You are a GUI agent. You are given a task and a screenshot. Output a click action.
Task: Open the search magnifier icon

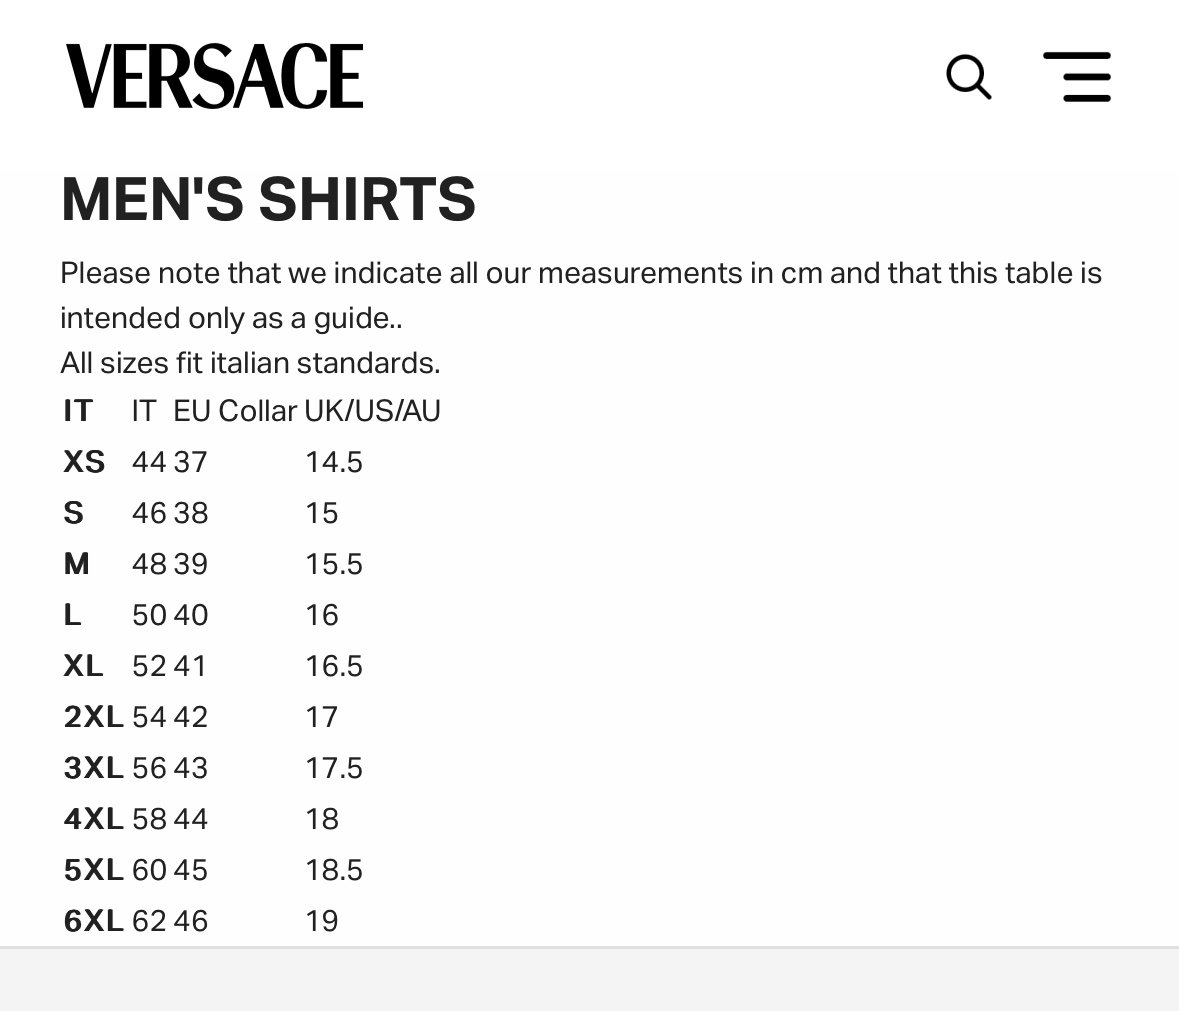tap(968, 77)
